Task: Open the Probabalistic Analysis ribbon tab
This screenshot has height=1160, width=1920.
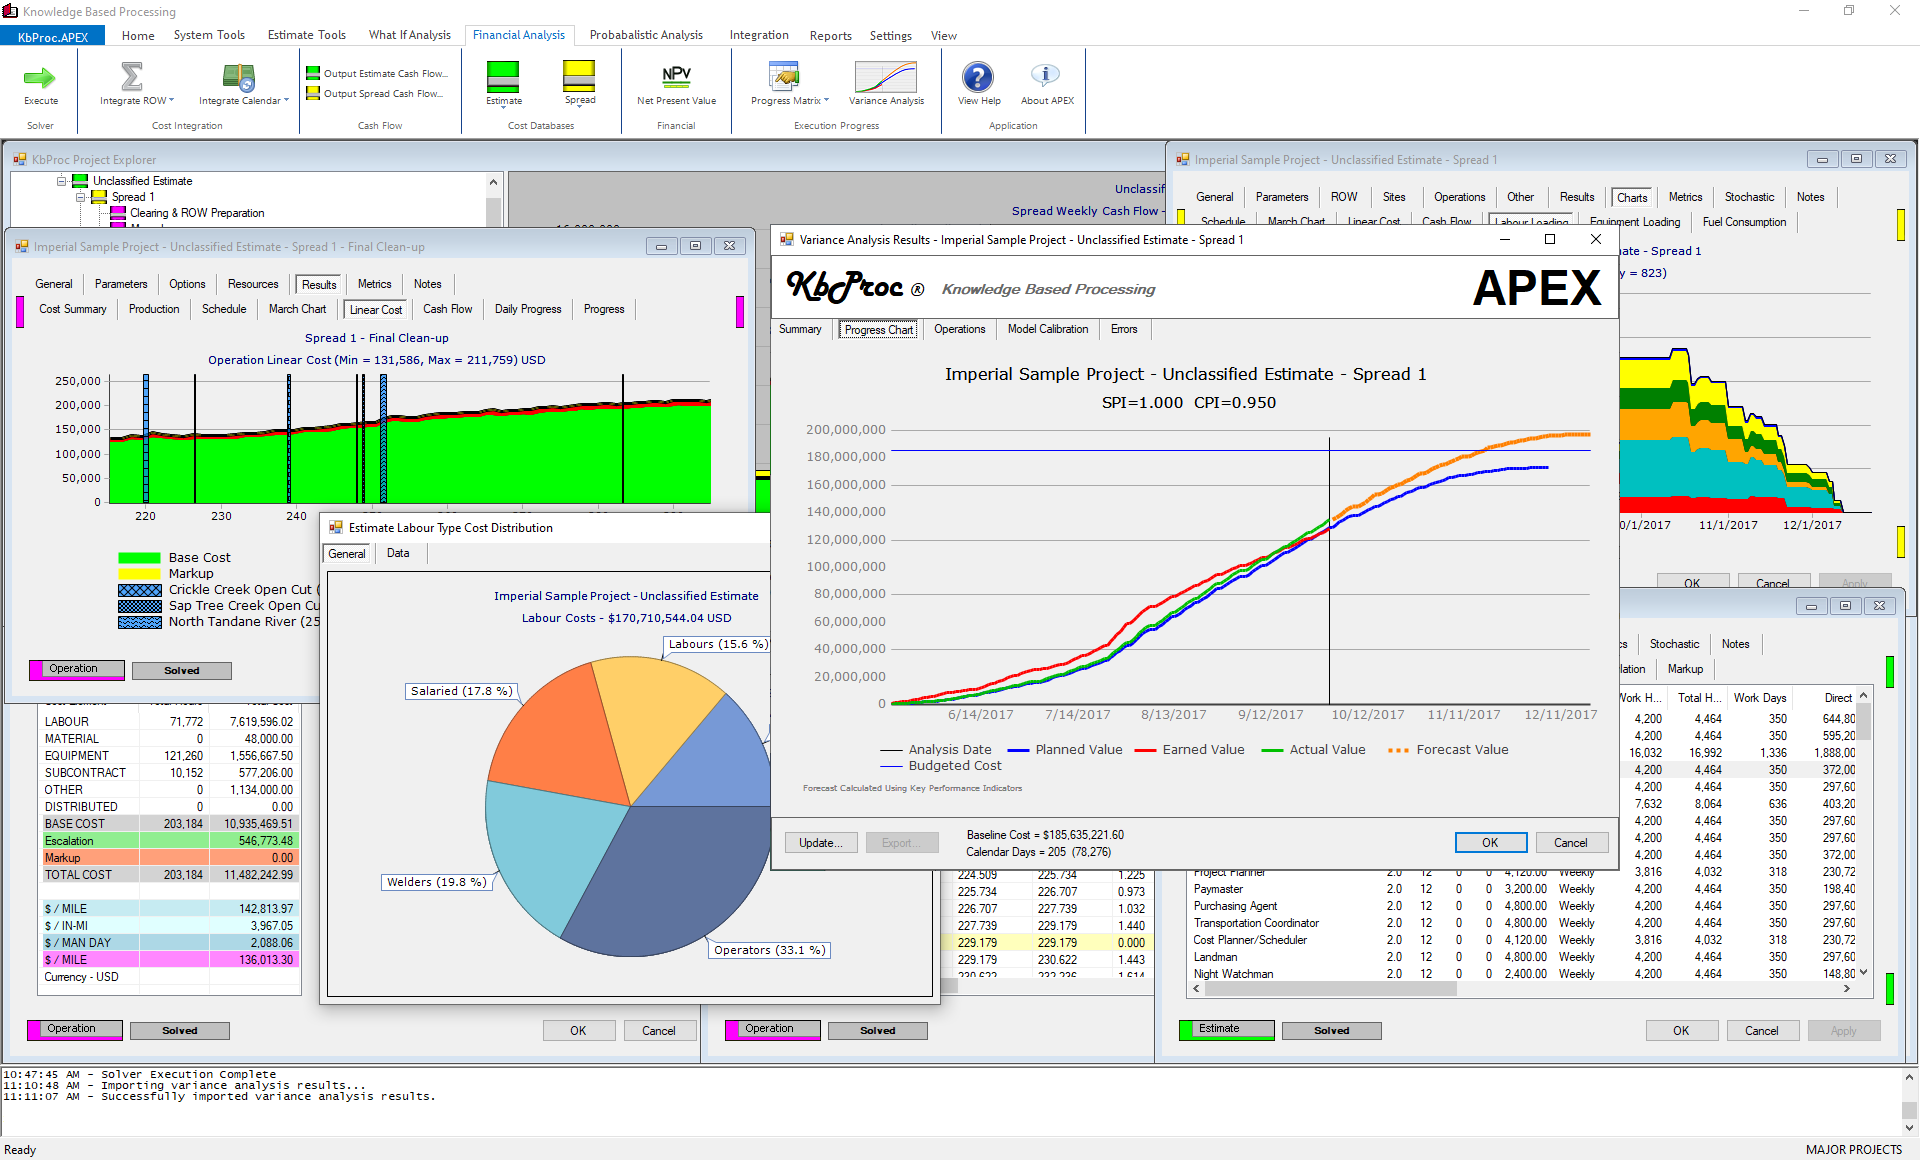Action: pyautogui.click(x=645, y=35)
